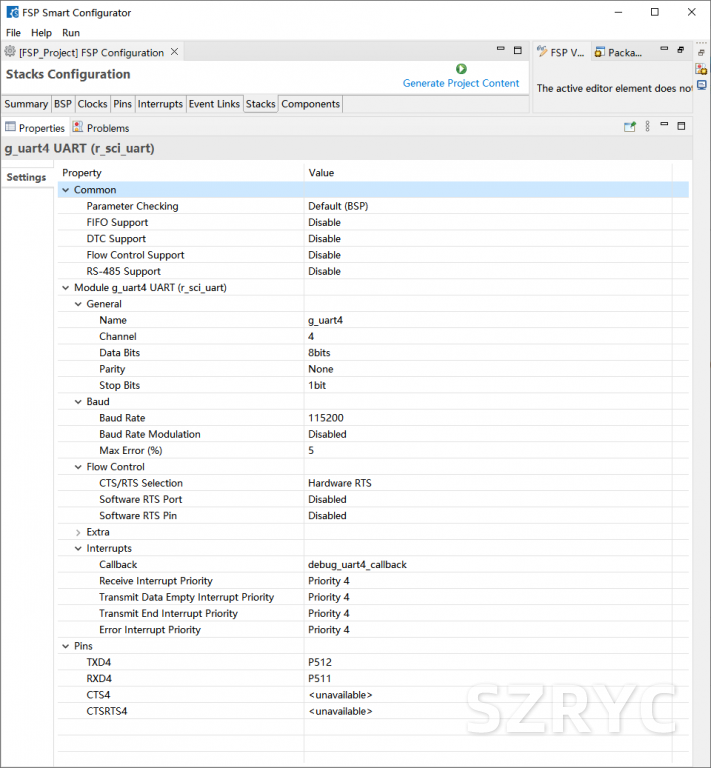
Task: Minimize the Properties panel
Action: 664,127
